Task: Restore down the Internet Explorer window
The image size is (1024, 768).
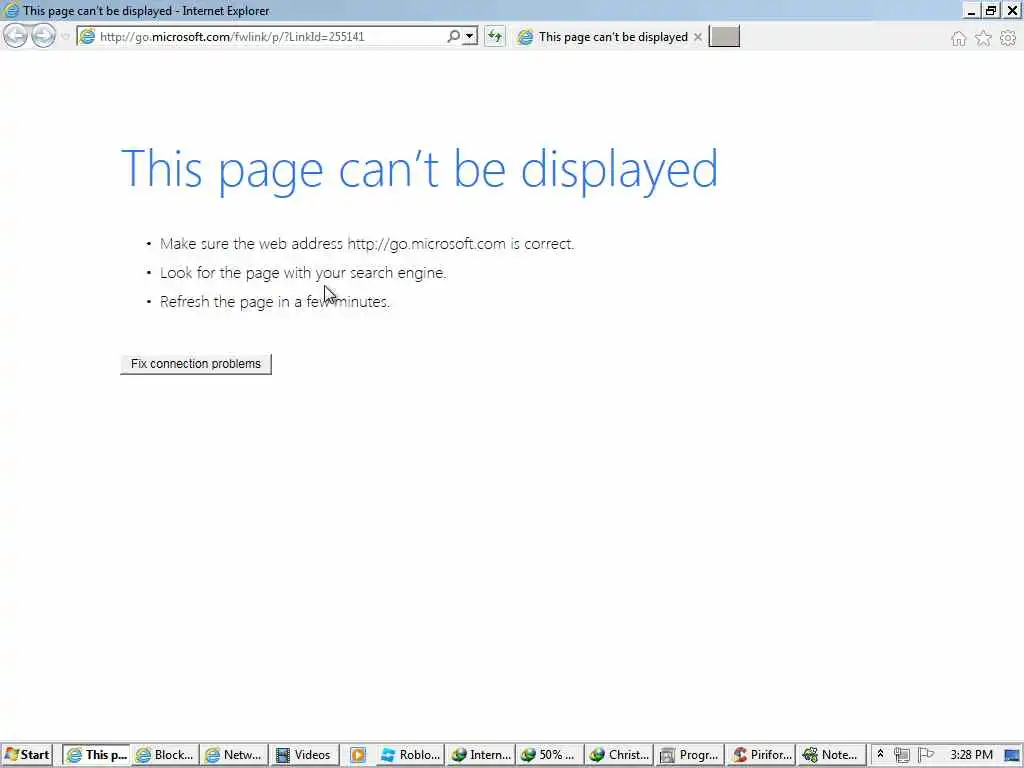Action: point(991,10)
